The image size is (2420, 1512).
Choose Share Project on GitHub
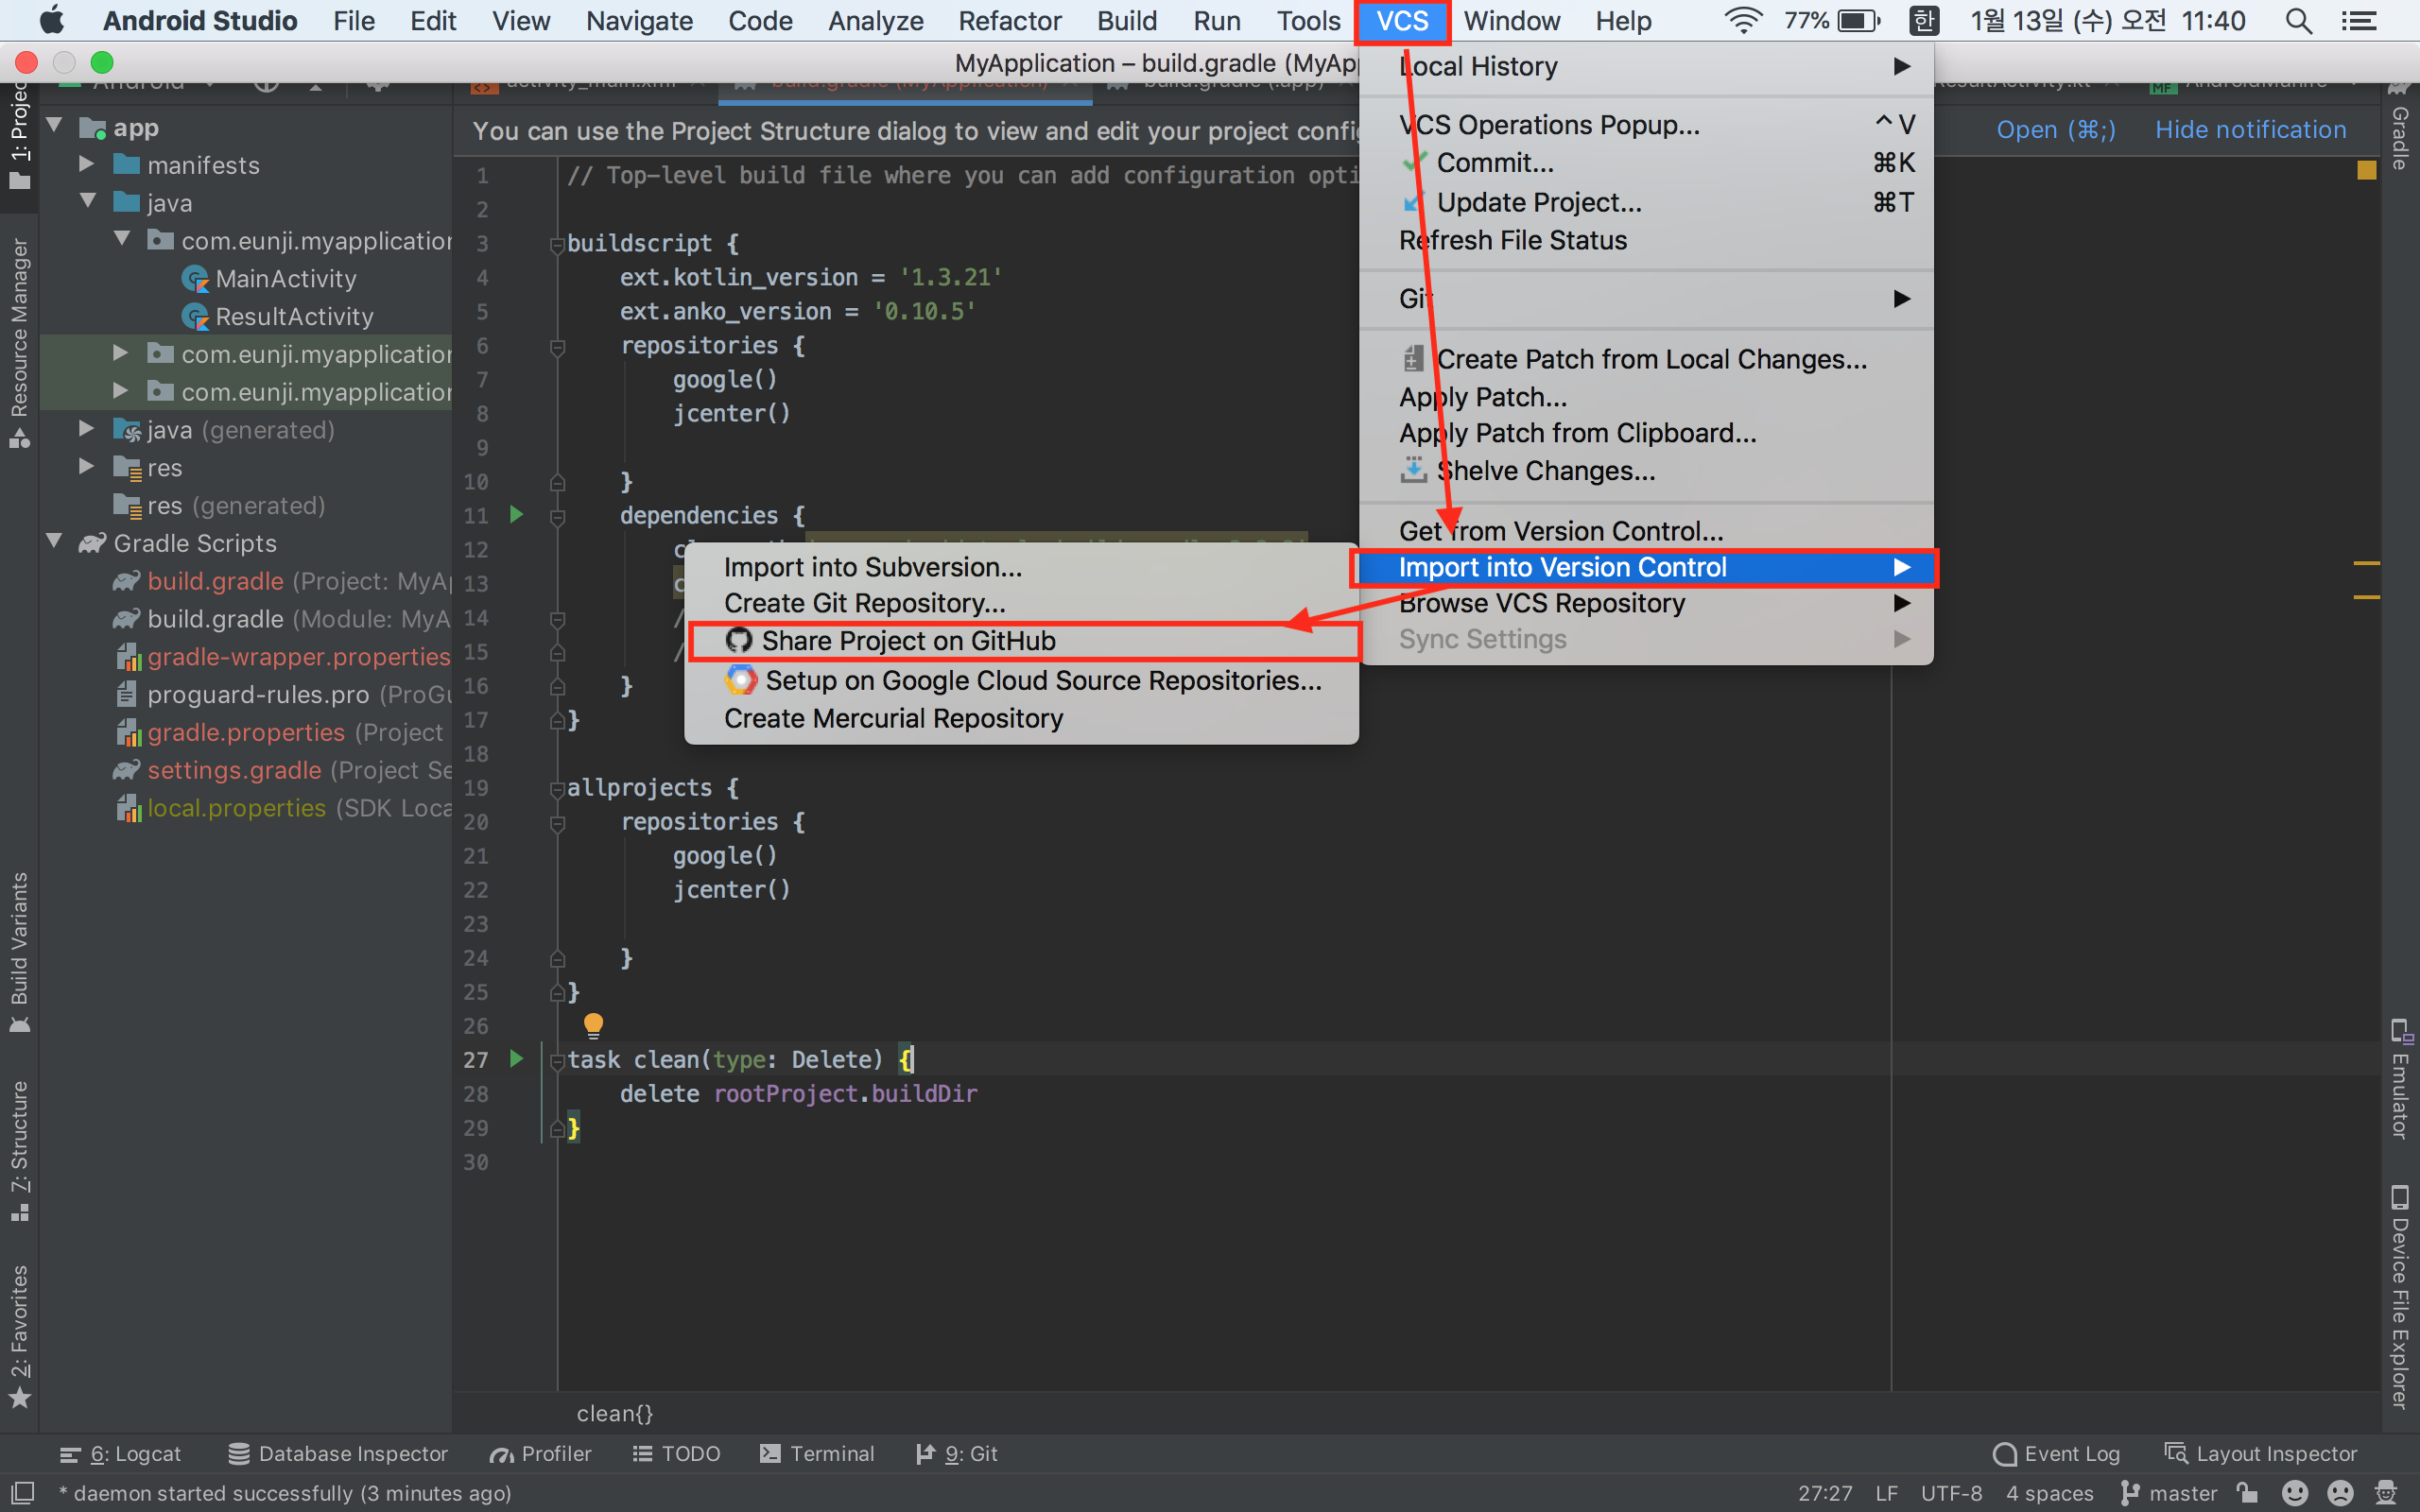point(908,640)
